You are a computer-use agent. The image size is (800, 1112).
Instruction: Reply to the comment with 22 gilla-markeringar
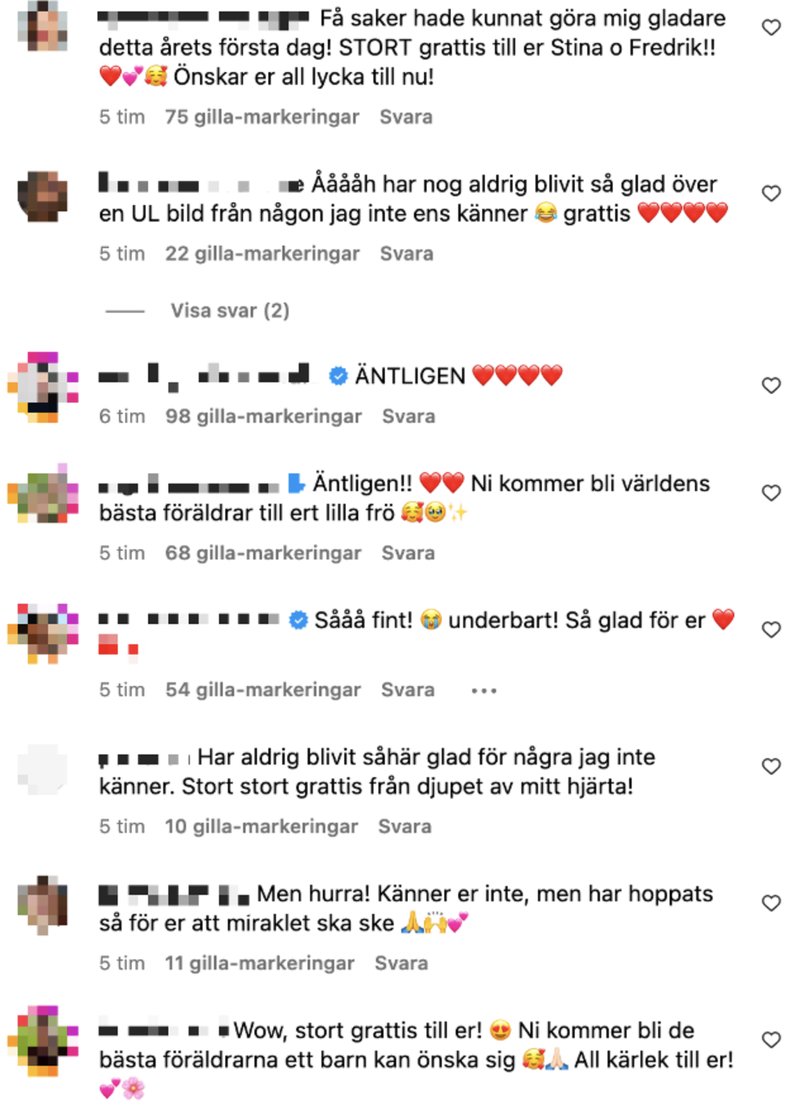[x=406, y=254]
